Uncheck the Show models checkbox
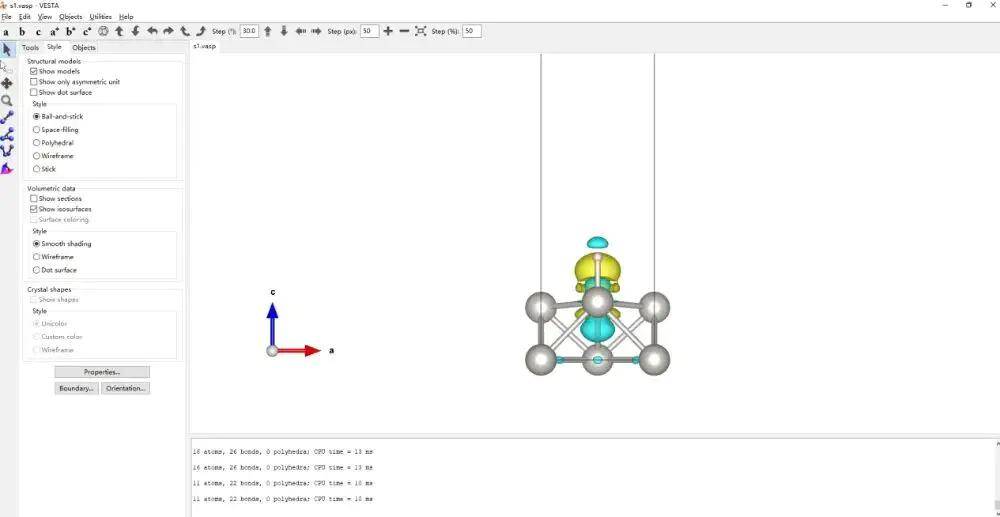Image resolution: width=1000 pixels, height=517 pixels. [34, 72]
